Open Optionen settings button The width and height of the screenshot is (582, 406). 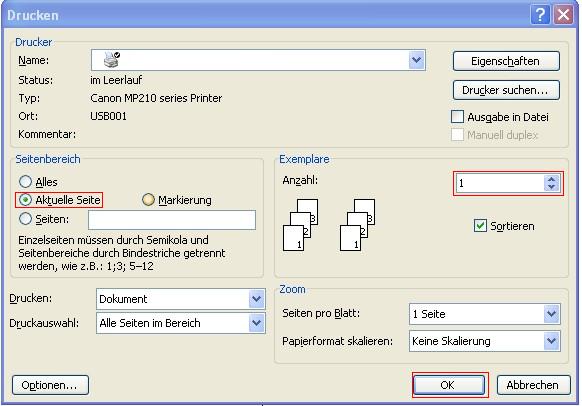[x=50, y=385]
